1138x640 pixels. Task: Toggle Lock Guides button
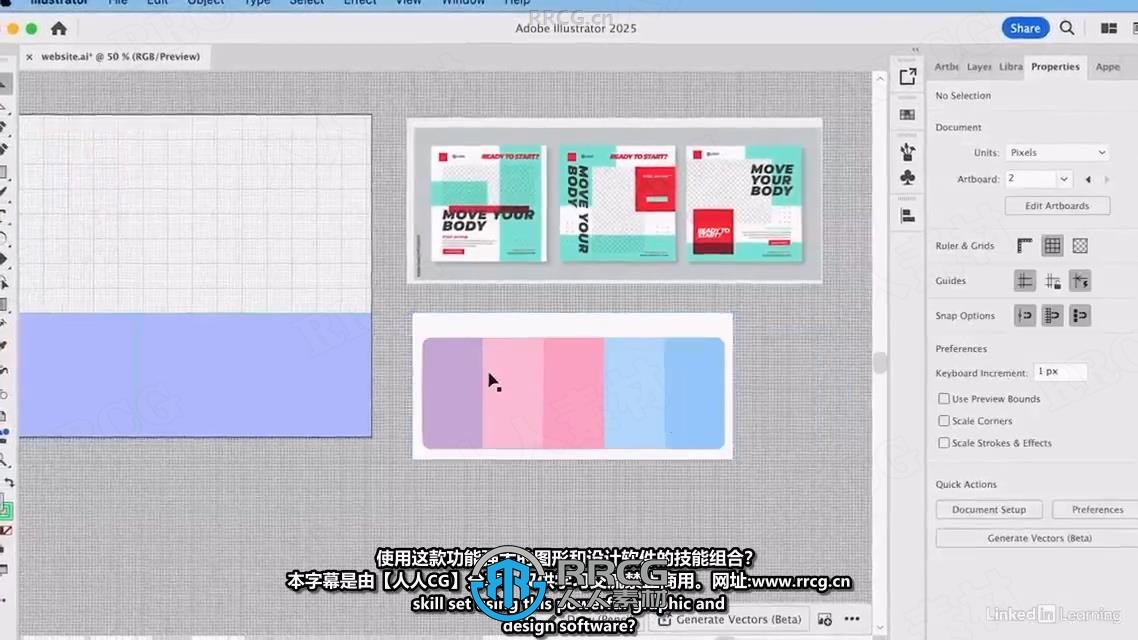pyautogui.click(x=1052, y=281)
